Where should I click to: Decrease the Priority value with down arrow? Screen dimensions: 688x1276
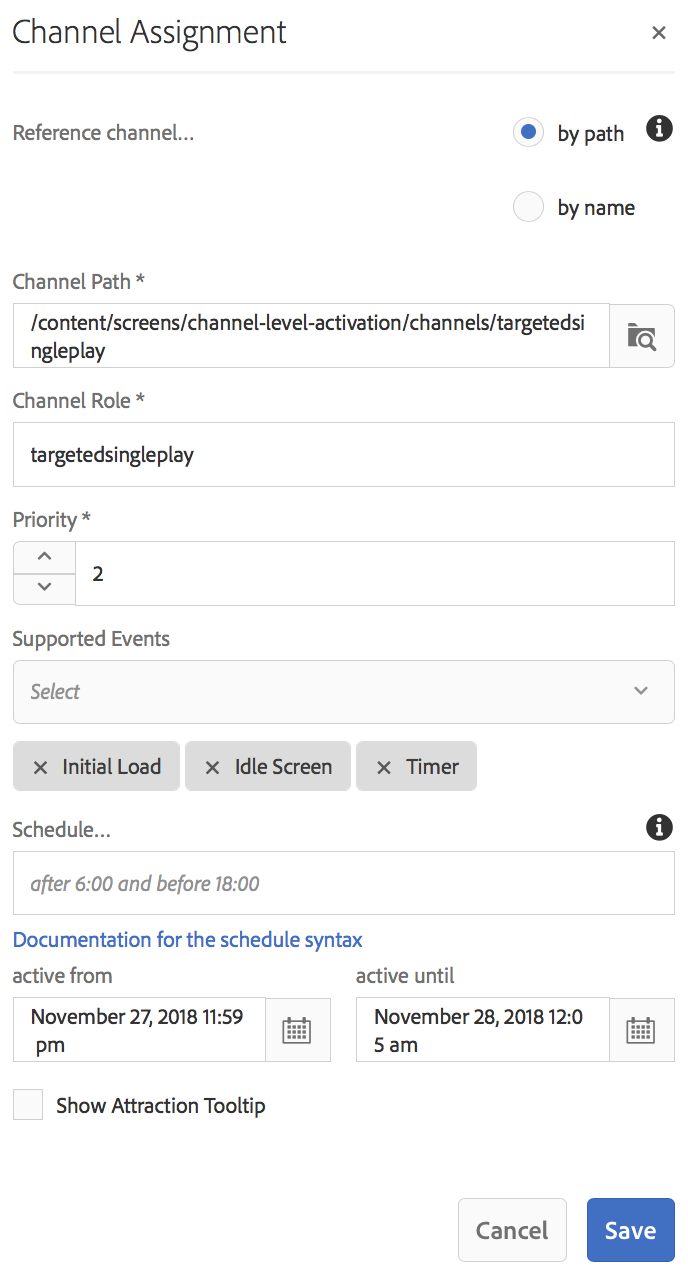coord(44,588)
